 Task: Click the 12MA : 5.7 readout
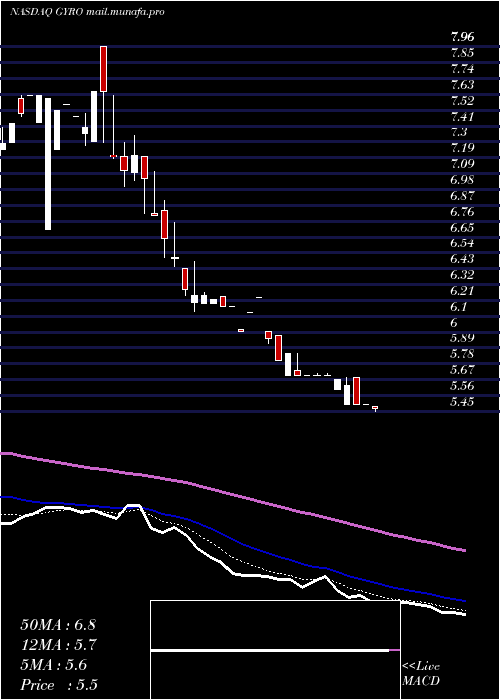click(x=59, y=645)
